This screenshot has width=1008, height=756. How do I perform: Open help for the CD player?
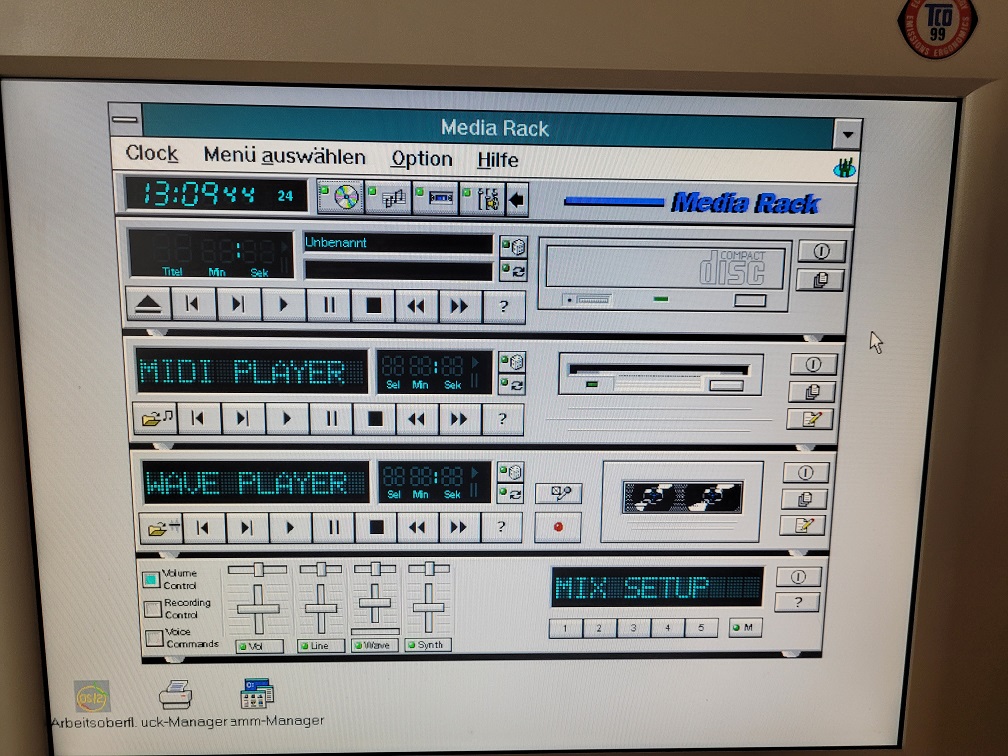[503, 307]
